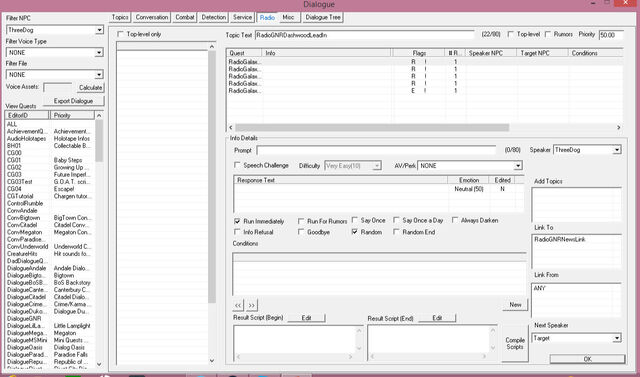The height and width of the screenshot is (377, 640).
Task: Click the previous condition '<<' button
Action: 238,305
